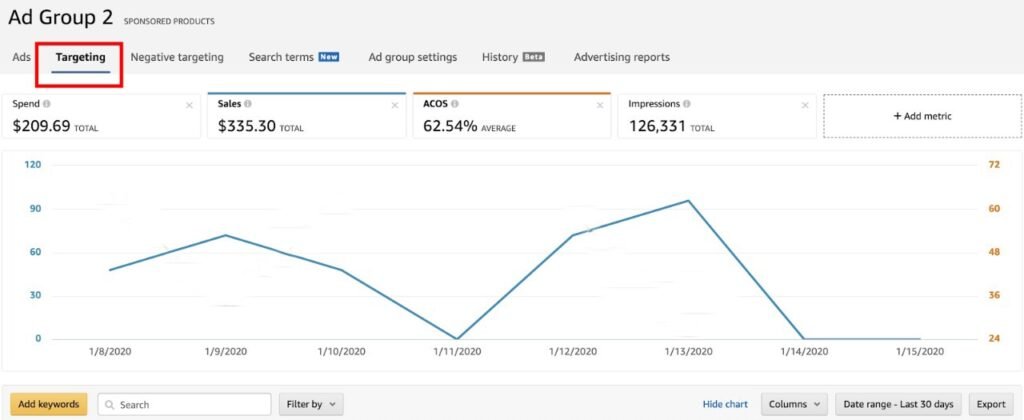The width and height of the screenshot is (1024, 420).
Task: Open Date range Last 30 days selector
Action: (x=899, y=404)
